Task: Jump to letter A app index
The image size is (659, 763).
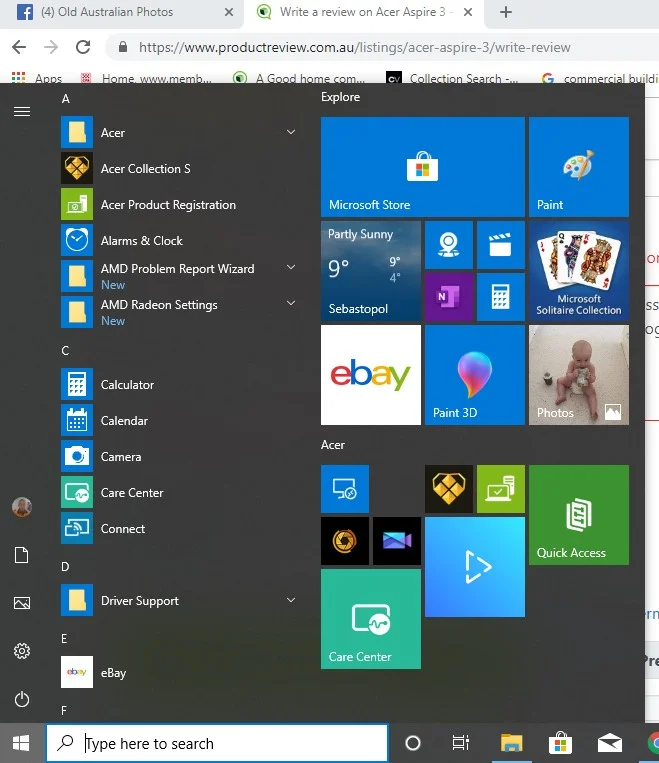Action: 66,99
